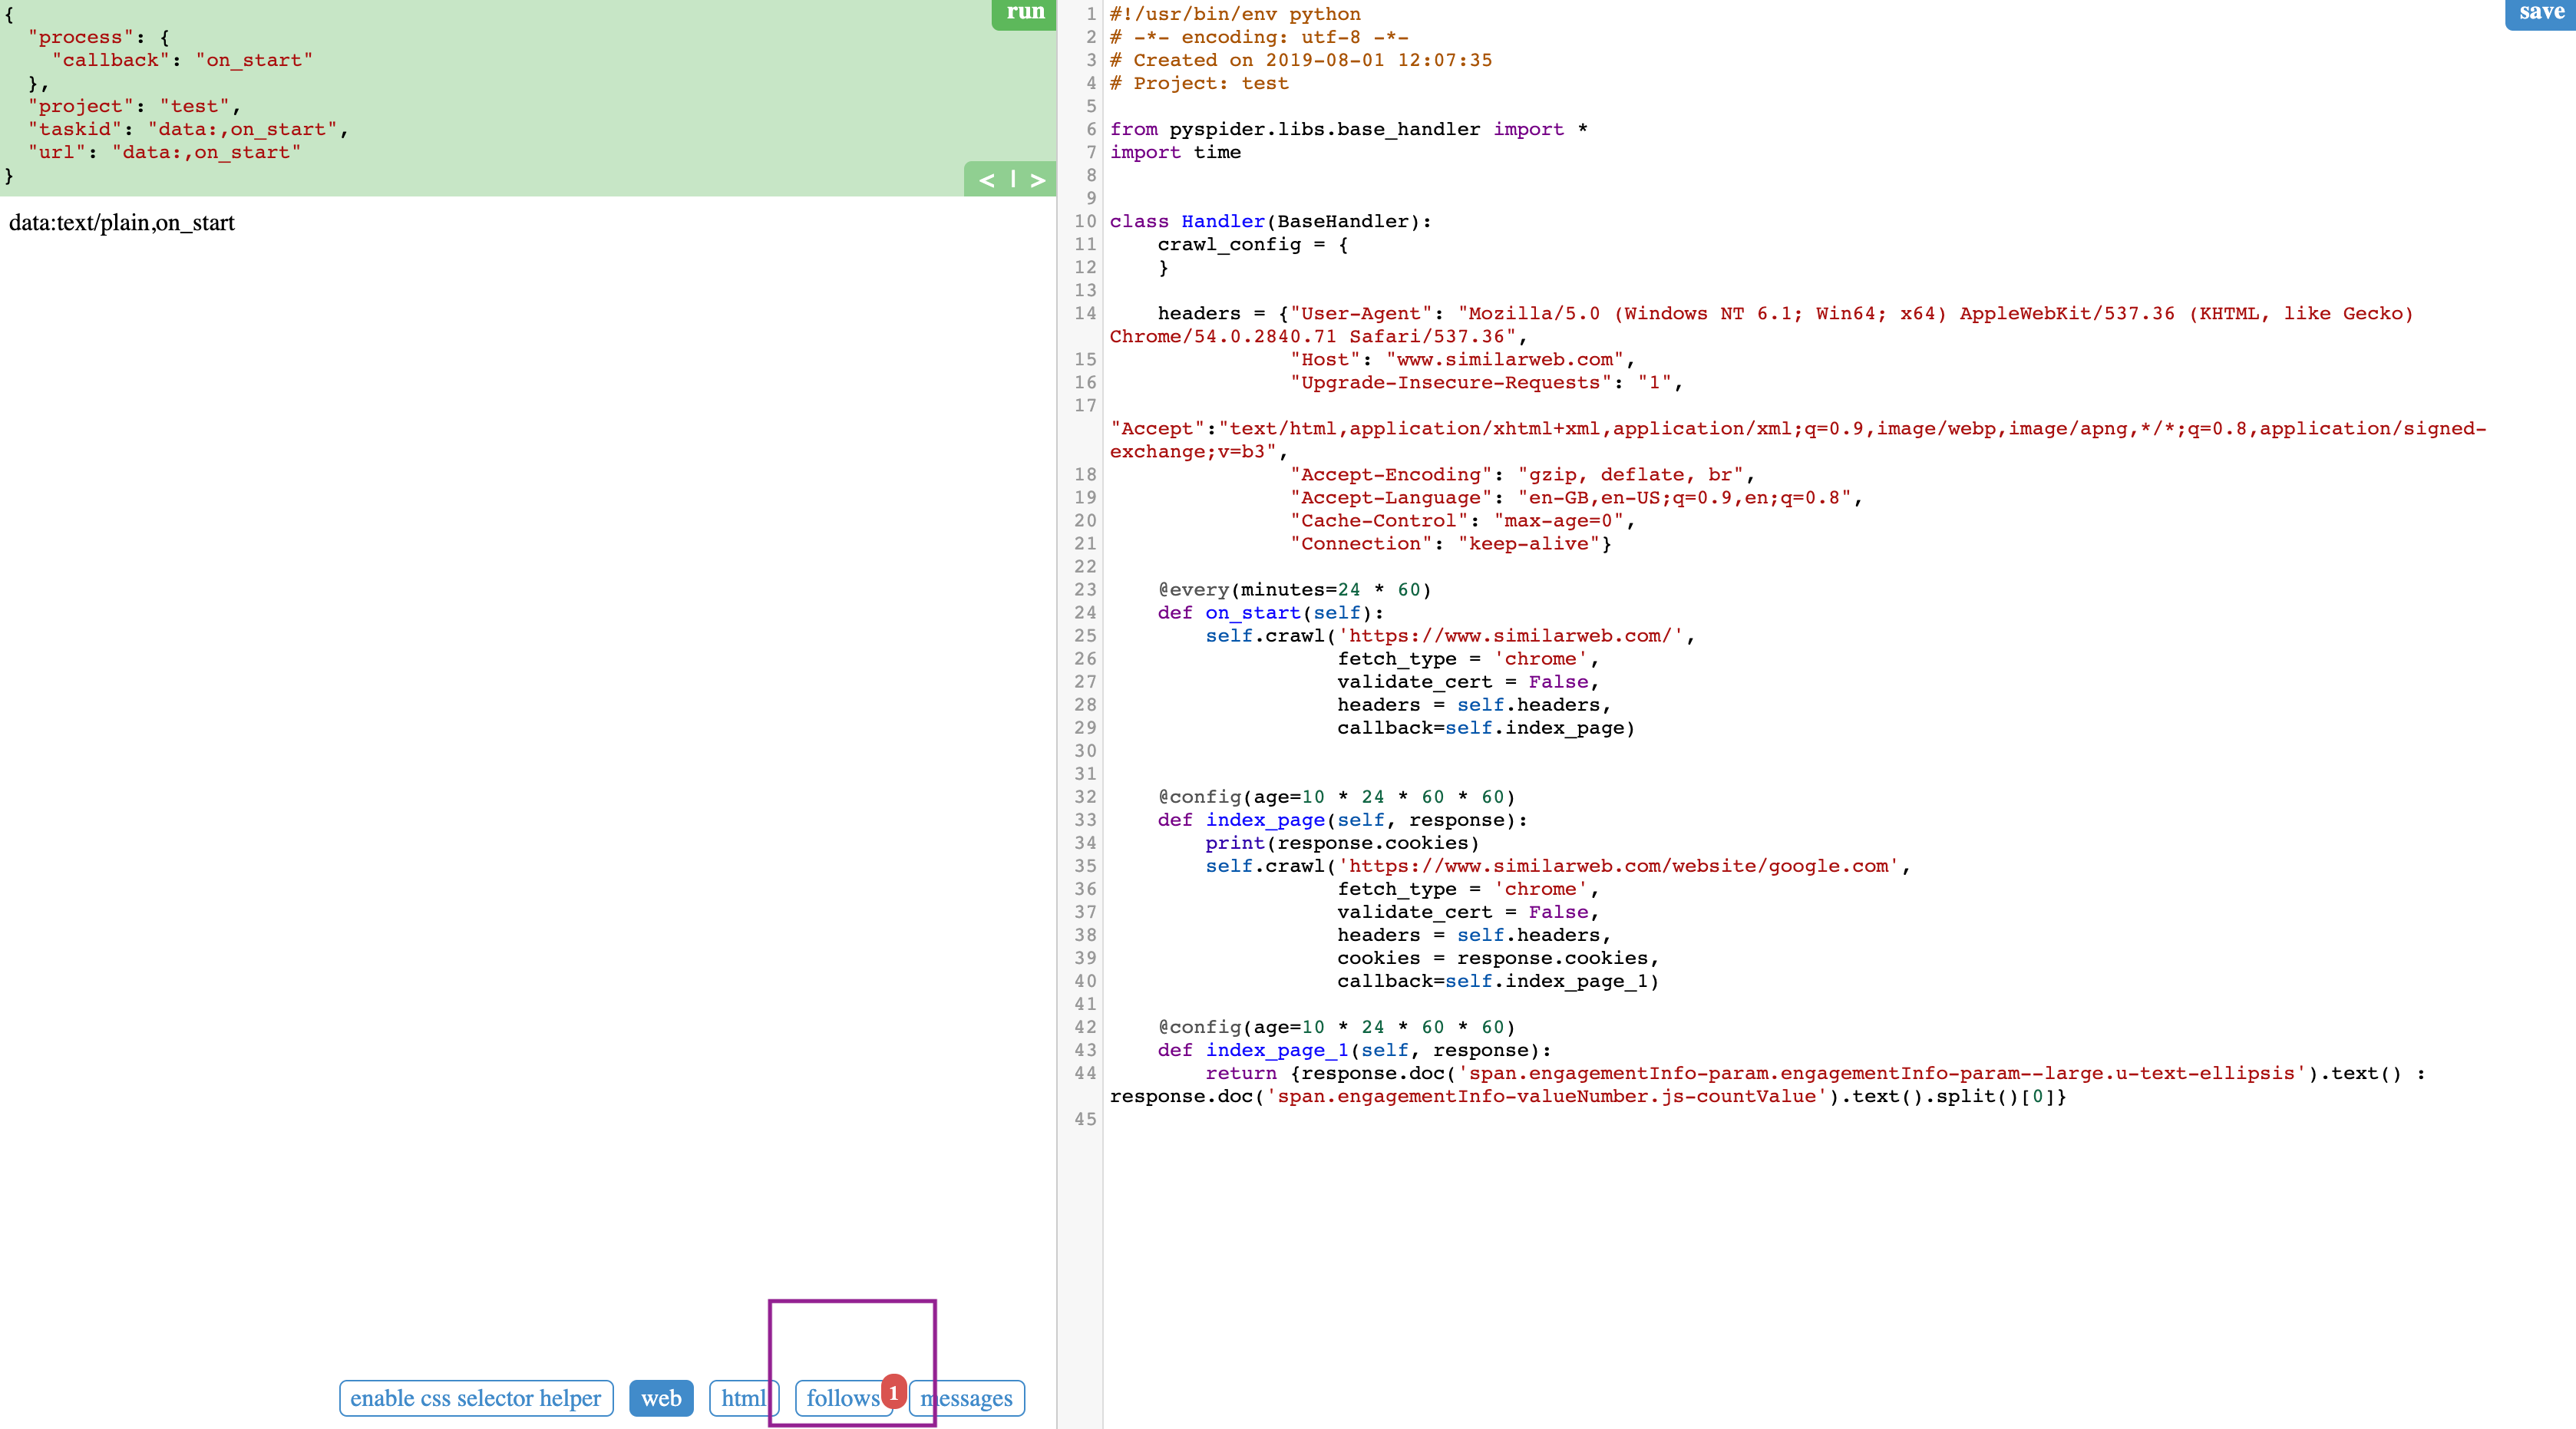Switch to the web tab

[661, 1398]
